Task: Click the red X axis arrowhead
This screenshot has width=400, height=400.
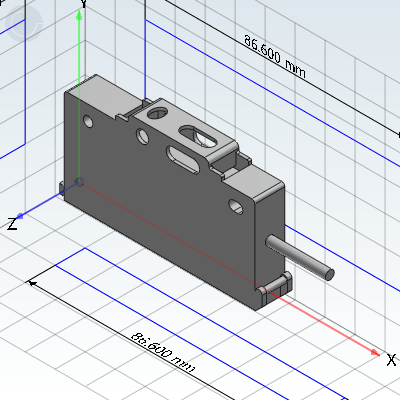Action: [x=375, y=352]
